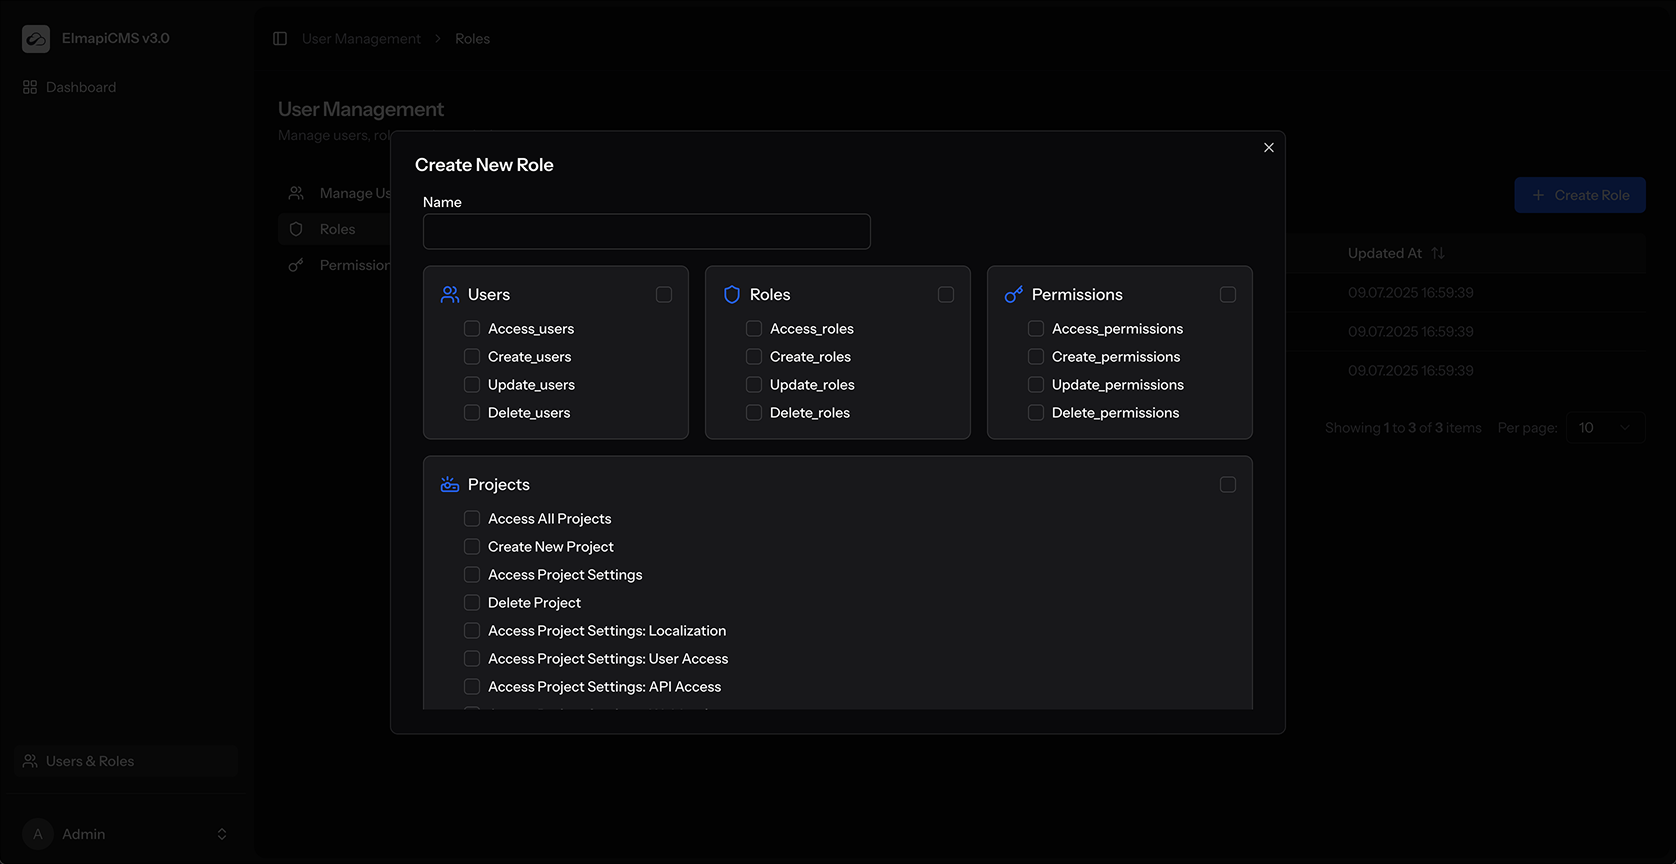Close the Create New Role dialog
The height and width of the screenshot is (864, 1676).
point(1269,147)
